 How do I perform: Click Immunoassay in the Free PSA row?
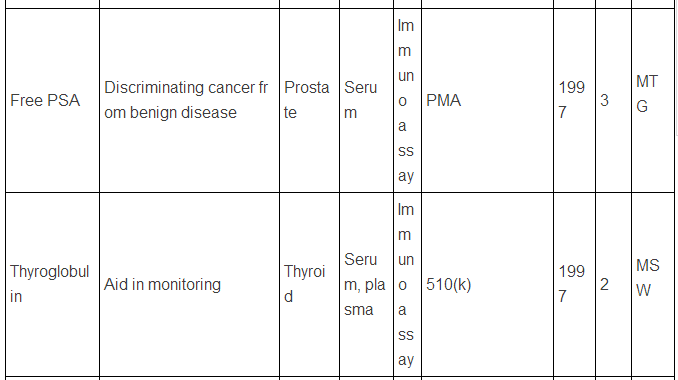click(x=407, y=100)
